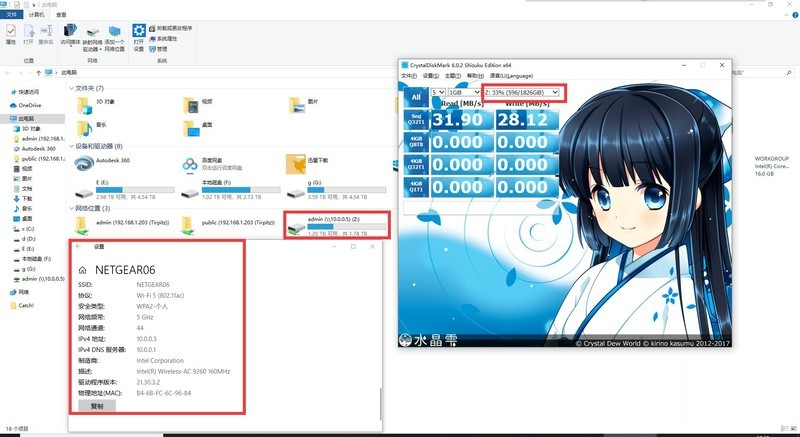Image resolution: width=800 pixels, height=437 pixels.
Task: Collapse the 网络位置 (3) group
Action: tap(71, 209)
